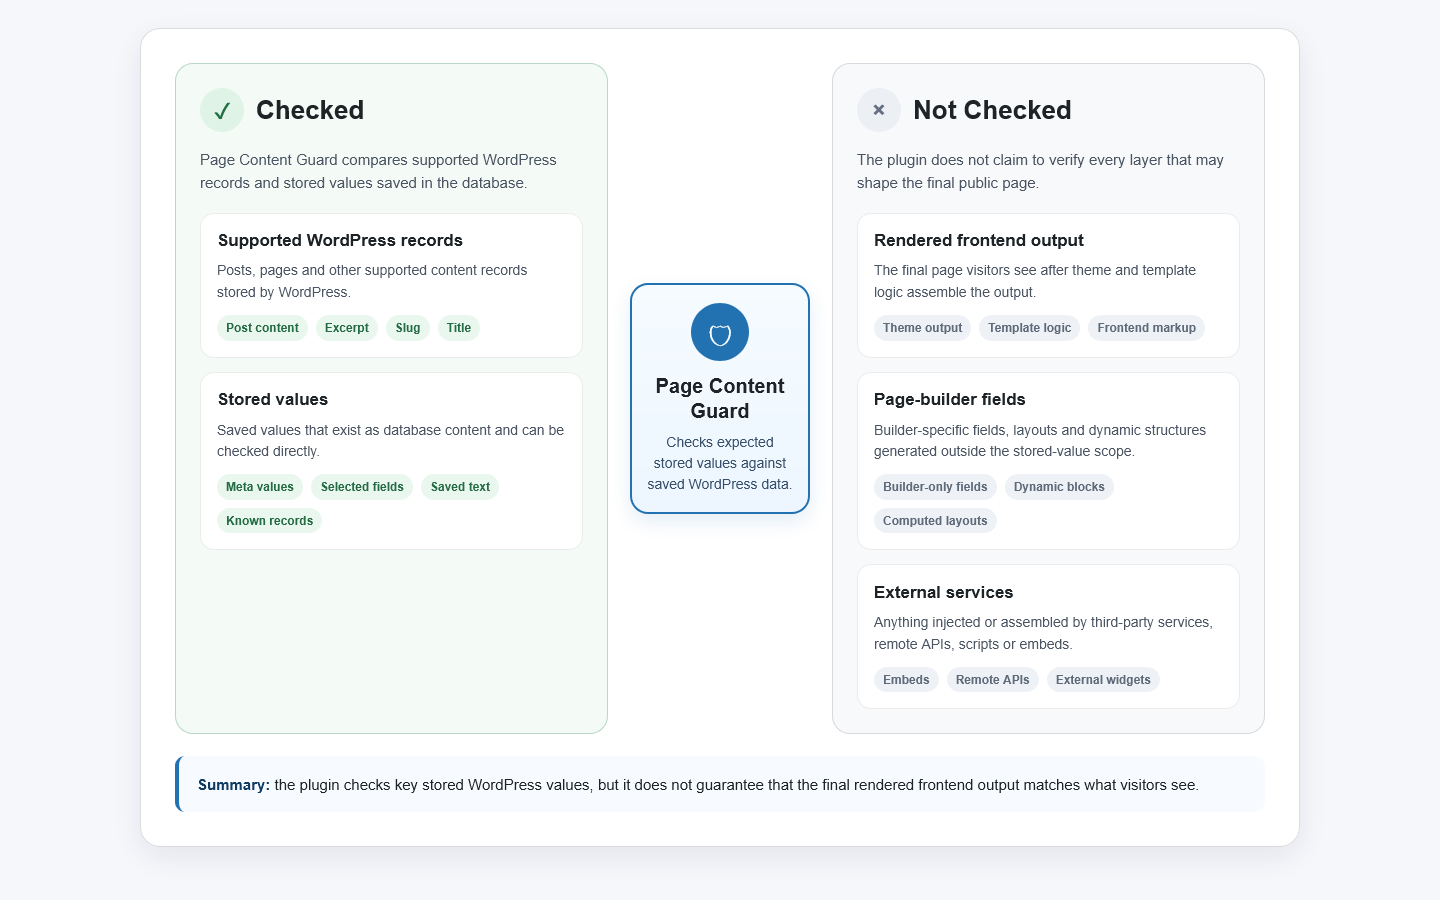Screen dimensions: 1440x900
Task: Click the blue shield icon in center card
Action: (x=720, y=332)
